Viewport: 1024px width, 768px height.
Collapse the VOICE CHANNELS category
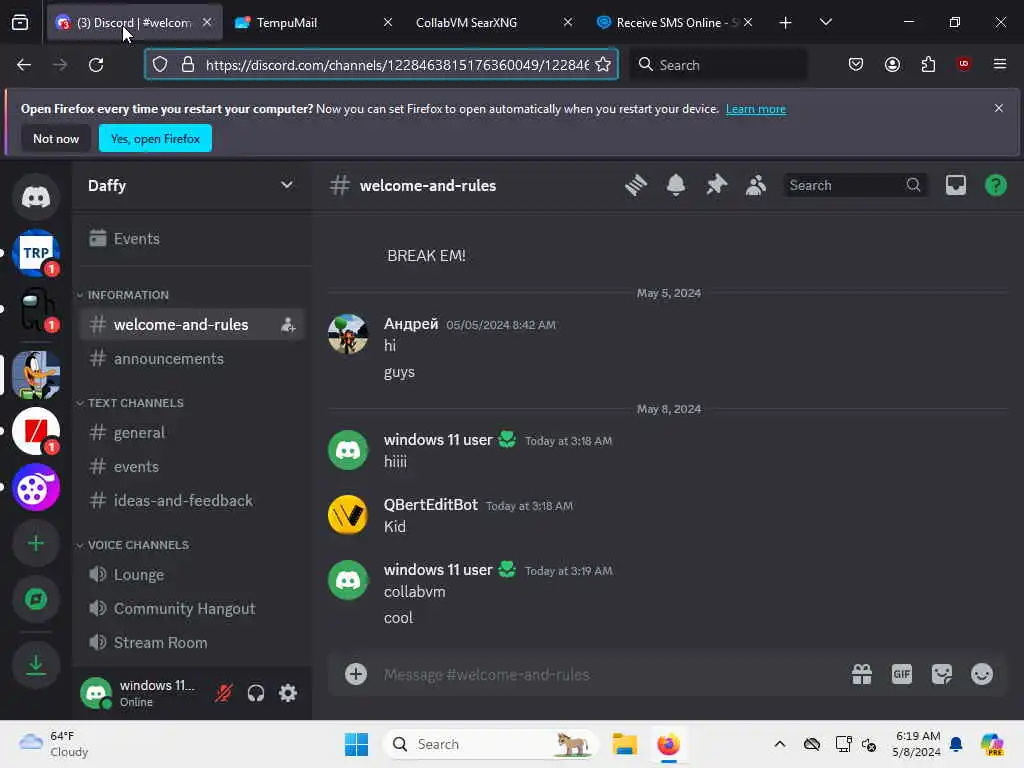tap(133, 545)
